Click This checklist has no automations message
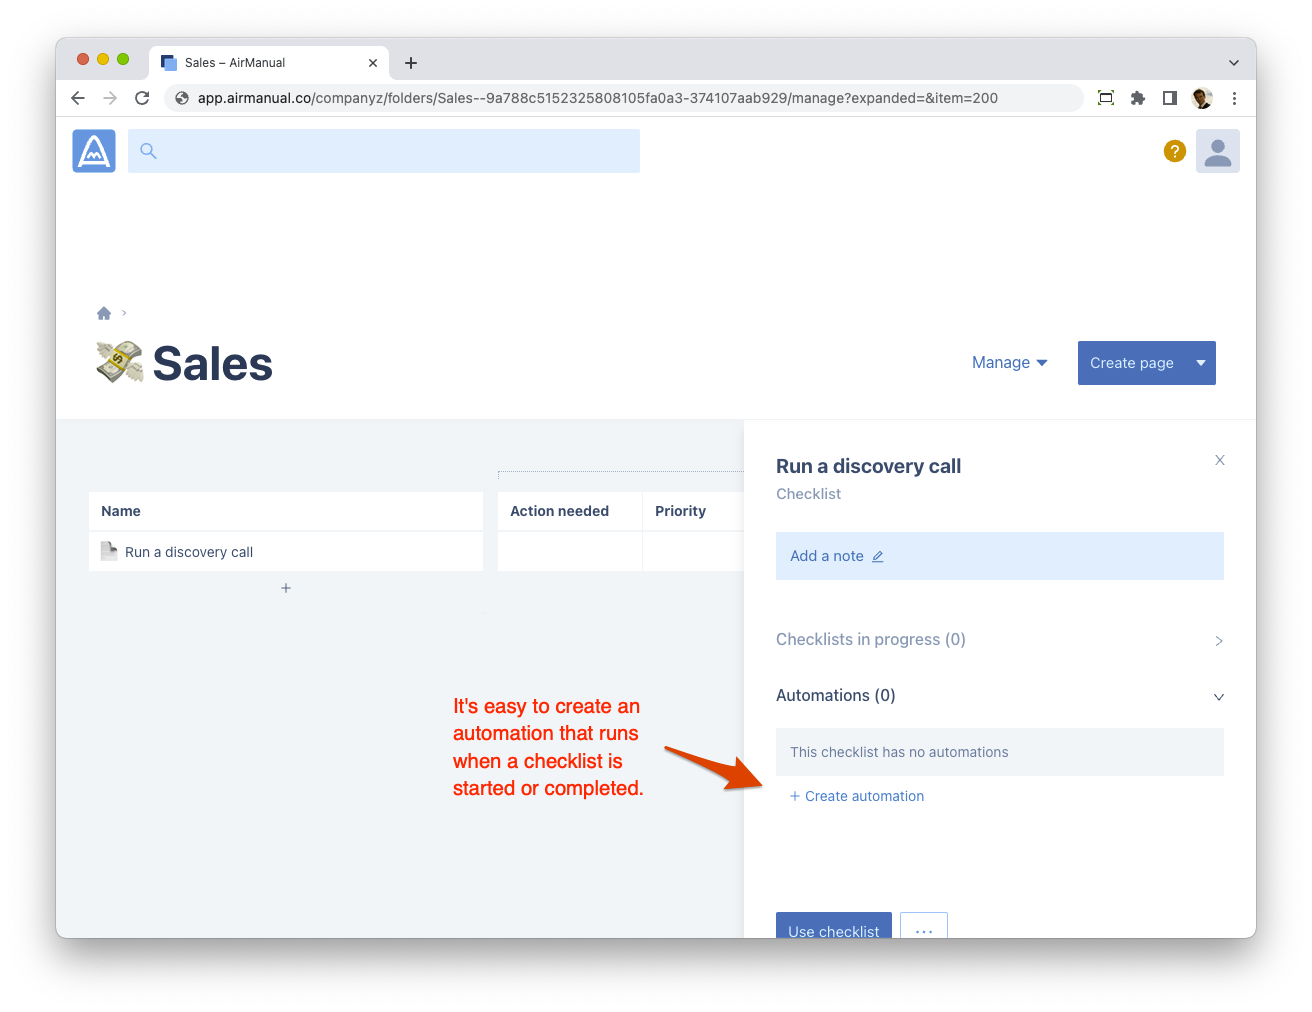The height and width of the screenshot is (1012, 1312). (x=1000, y=752)
